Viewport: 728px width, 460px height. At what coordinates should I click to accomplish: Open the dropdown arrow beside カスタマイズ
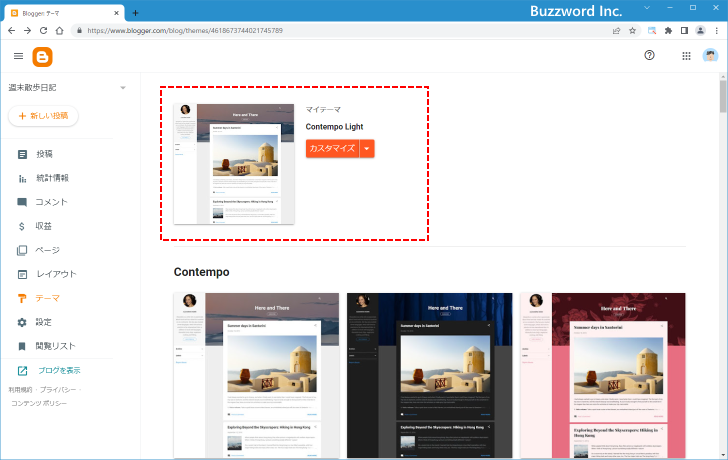(x=367, y=149)
